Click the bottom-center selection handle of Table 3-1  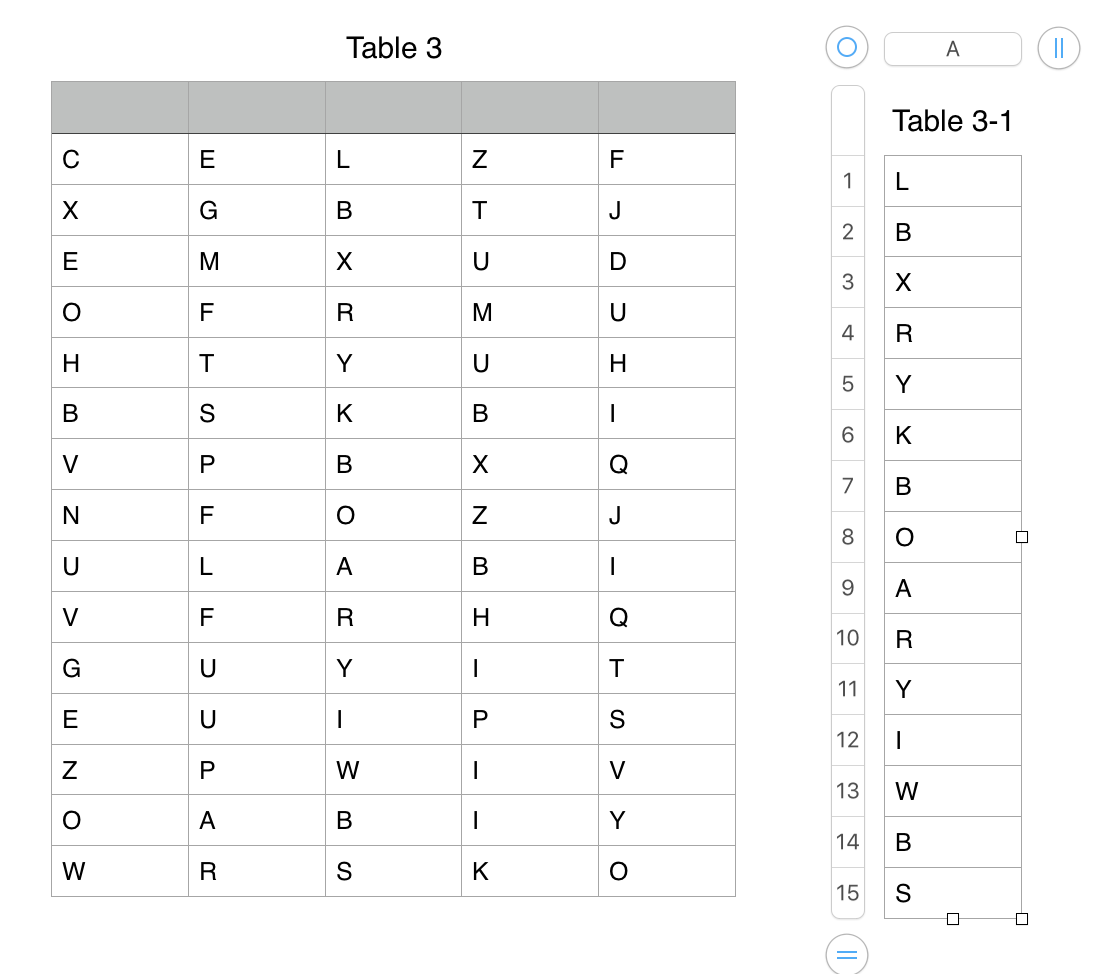[x=953, y=919]
